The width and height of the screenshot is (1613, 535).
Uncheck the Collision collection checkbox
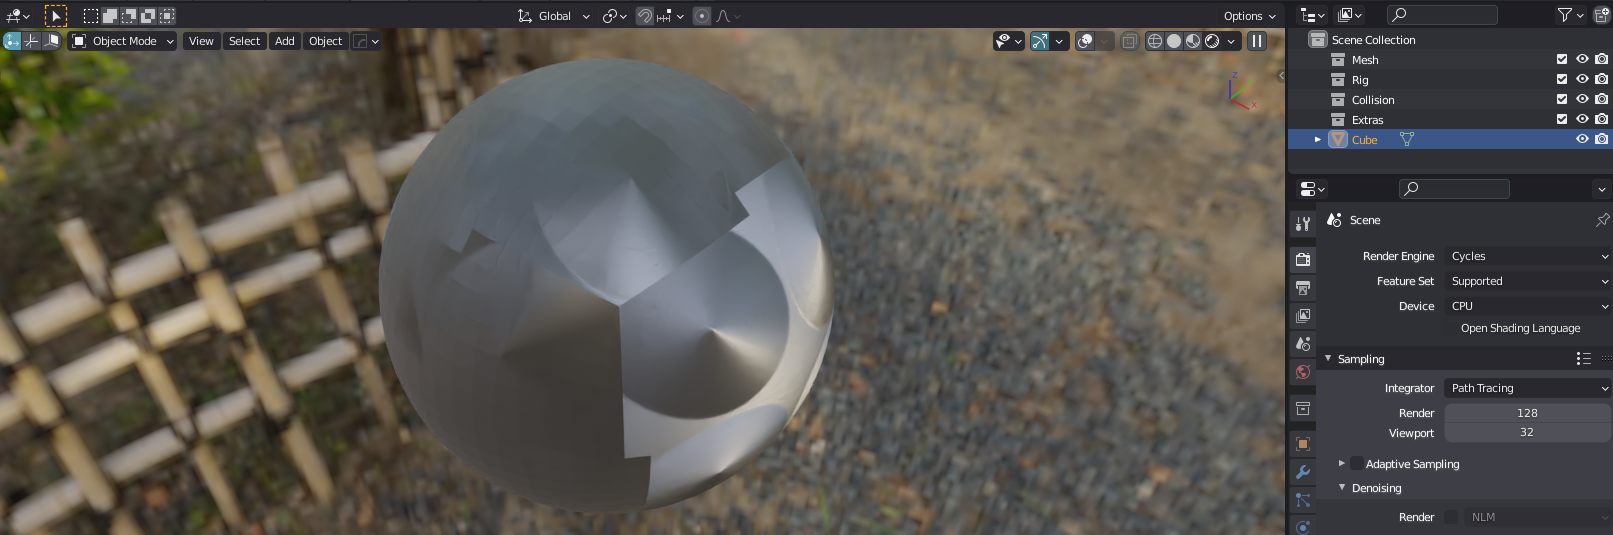[1562, 100]
